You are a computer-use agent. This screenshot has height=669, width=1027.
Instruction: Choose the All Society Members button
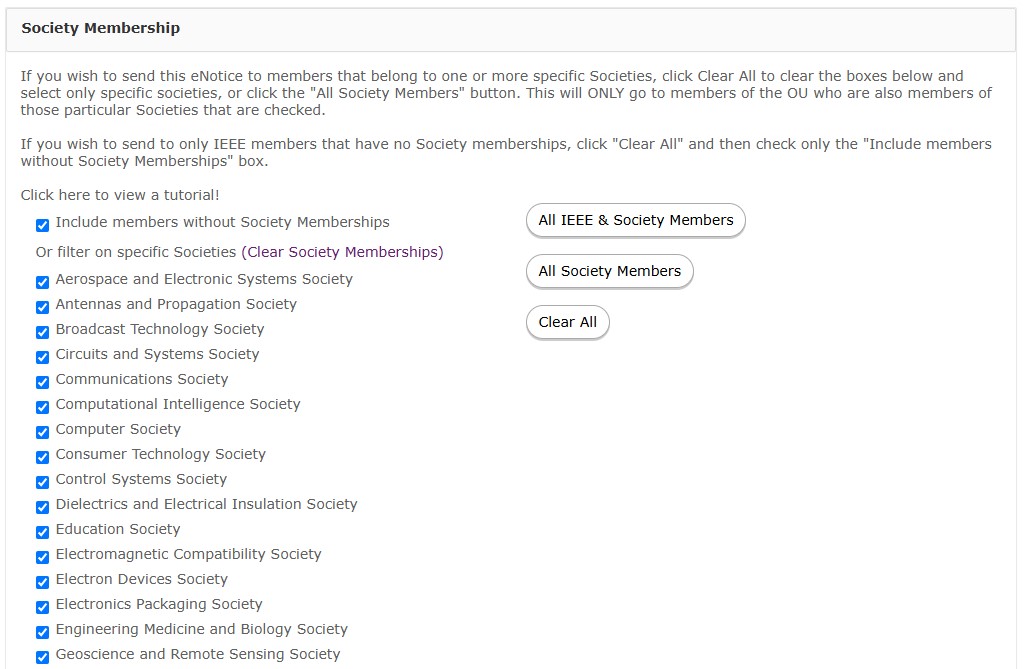609,271
